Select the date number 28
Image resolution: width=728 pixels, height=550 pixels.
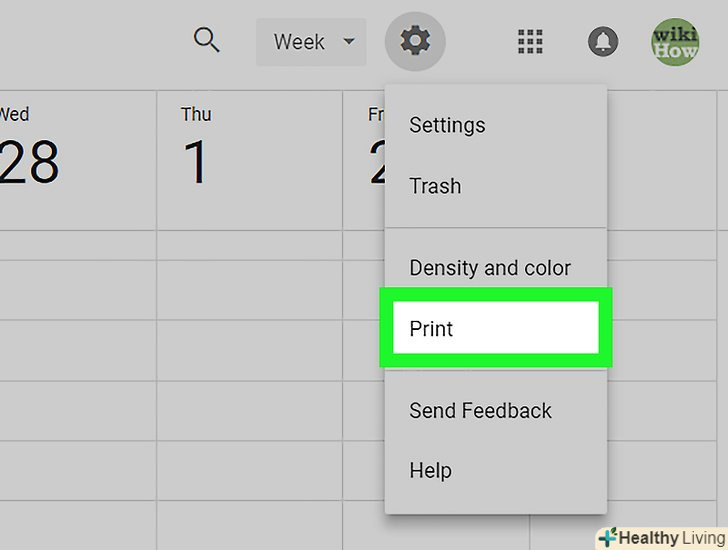click(x=30, y=163)
